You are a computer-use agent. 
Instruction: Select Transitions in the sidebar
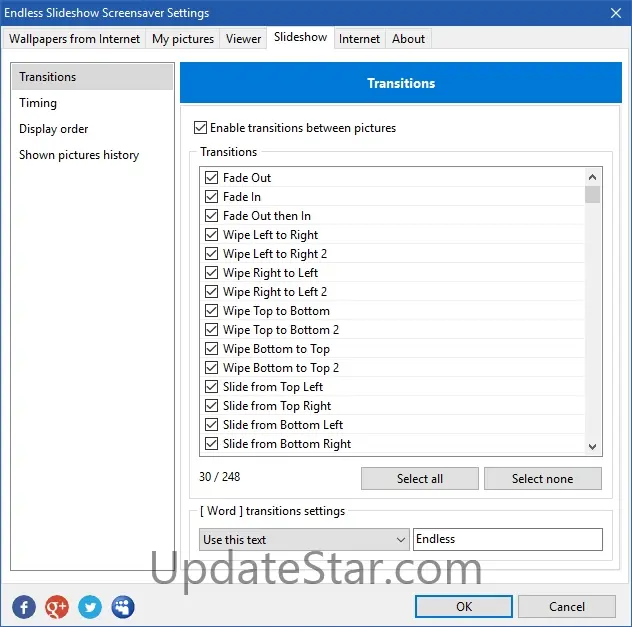tap(92, 77)
